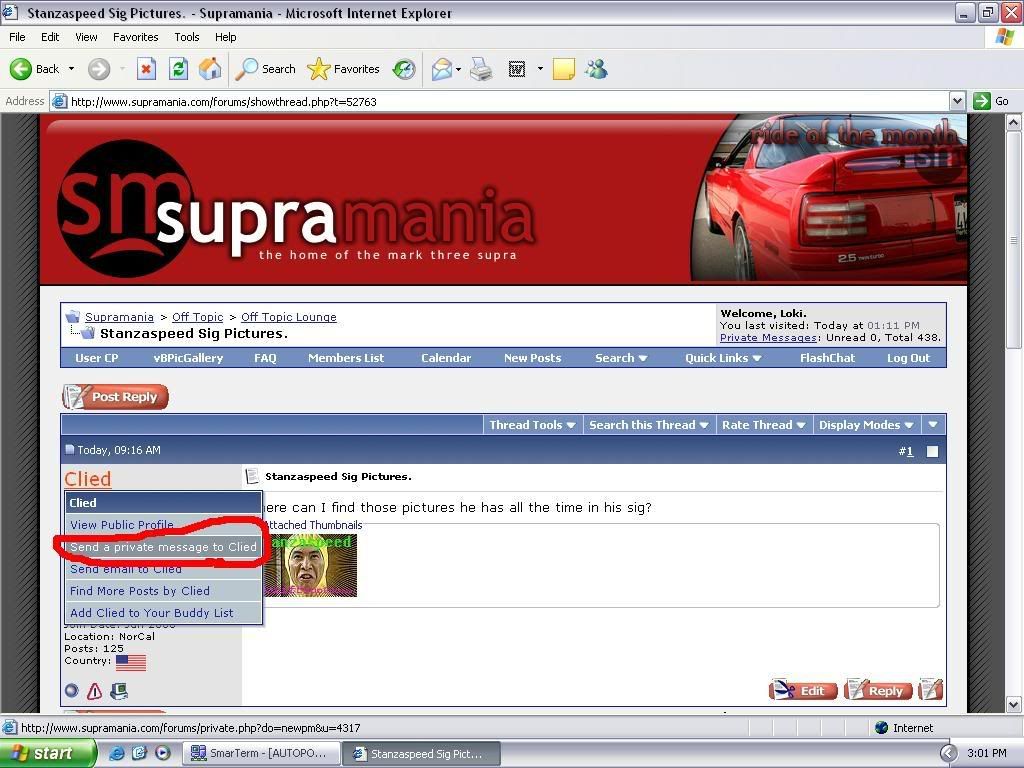Click the Clied username heading
This screenshot has width=1024, height=768.
[88, 479]
